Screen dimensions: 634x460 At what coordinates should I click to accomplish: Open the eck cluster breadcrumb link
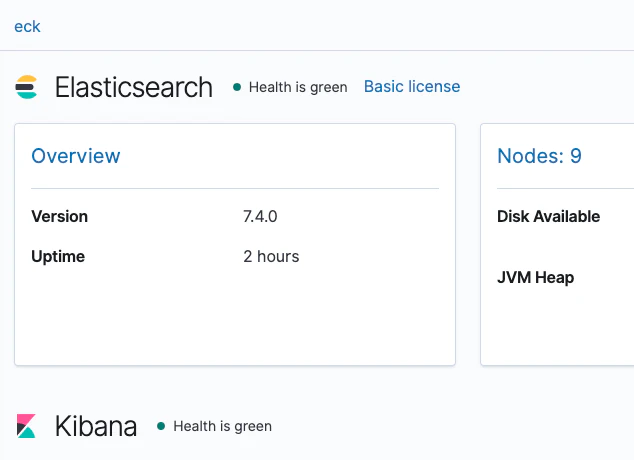pos(27,27)
